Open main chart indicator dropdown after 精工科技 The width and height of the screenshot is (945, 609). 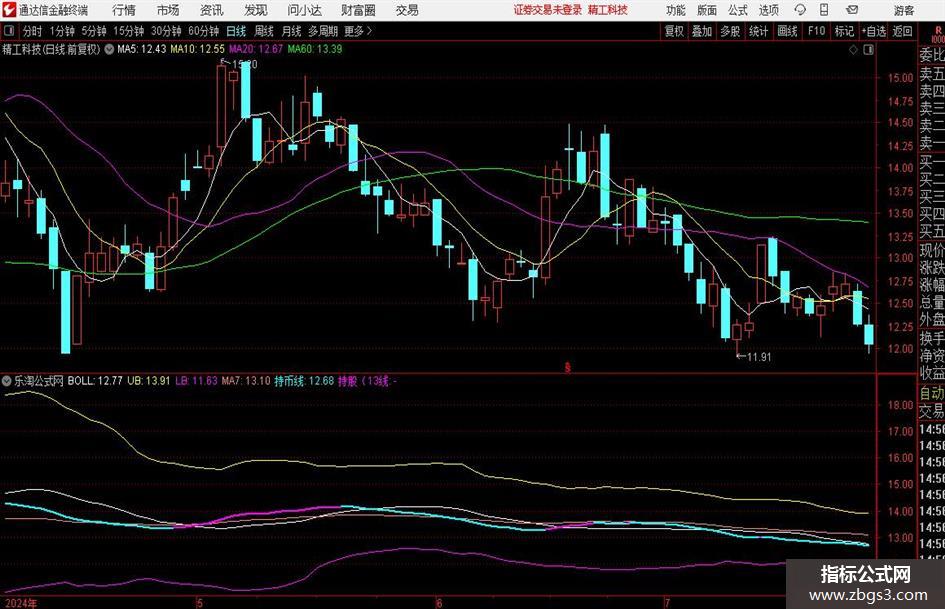tap(109, 49)
